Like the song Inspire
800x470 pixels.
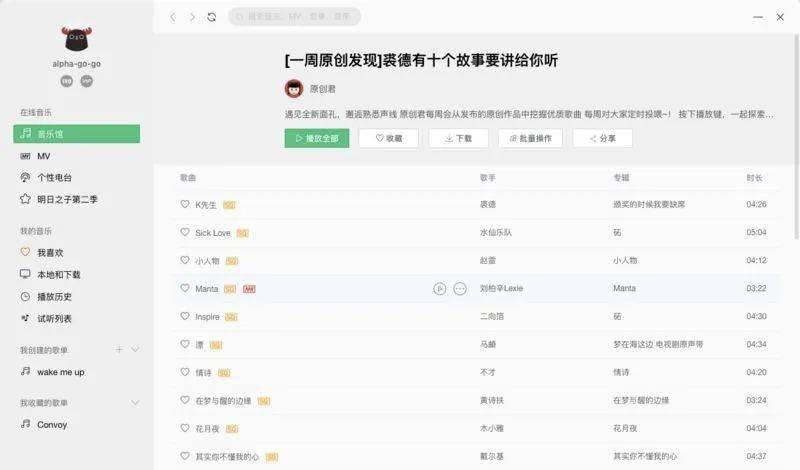pos(185,316)
